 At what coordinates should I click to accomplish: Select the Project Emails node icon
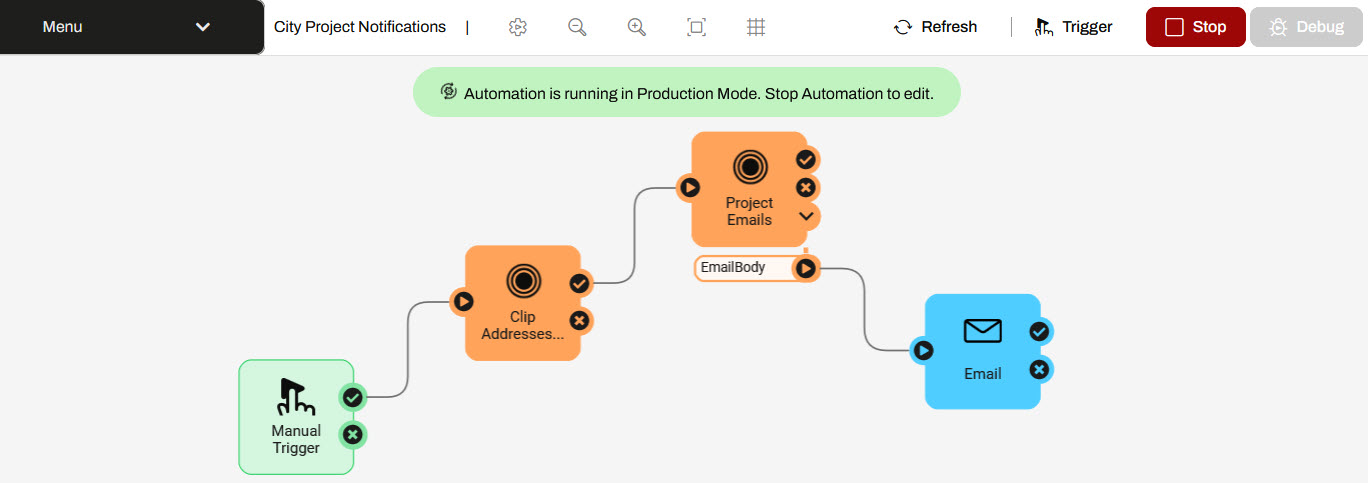point(749,167)
